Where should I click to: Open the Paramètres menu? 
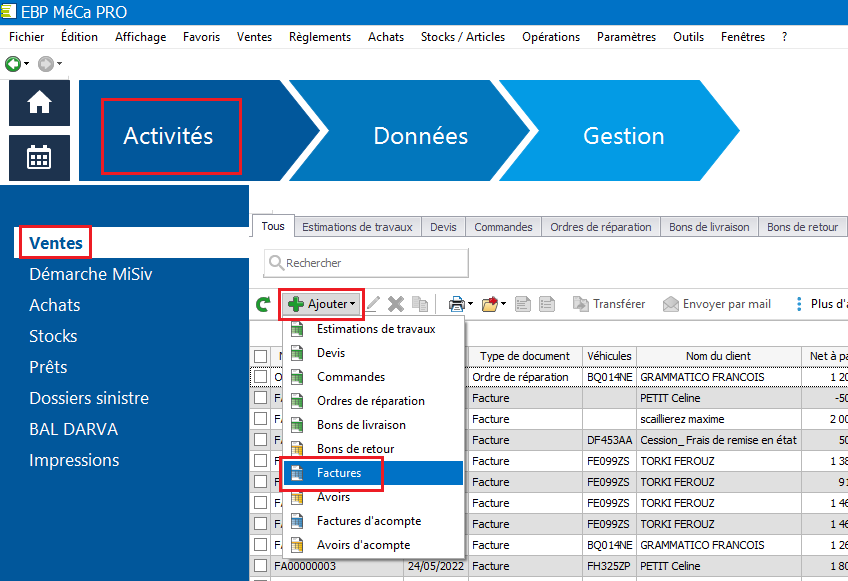point(626,37)
